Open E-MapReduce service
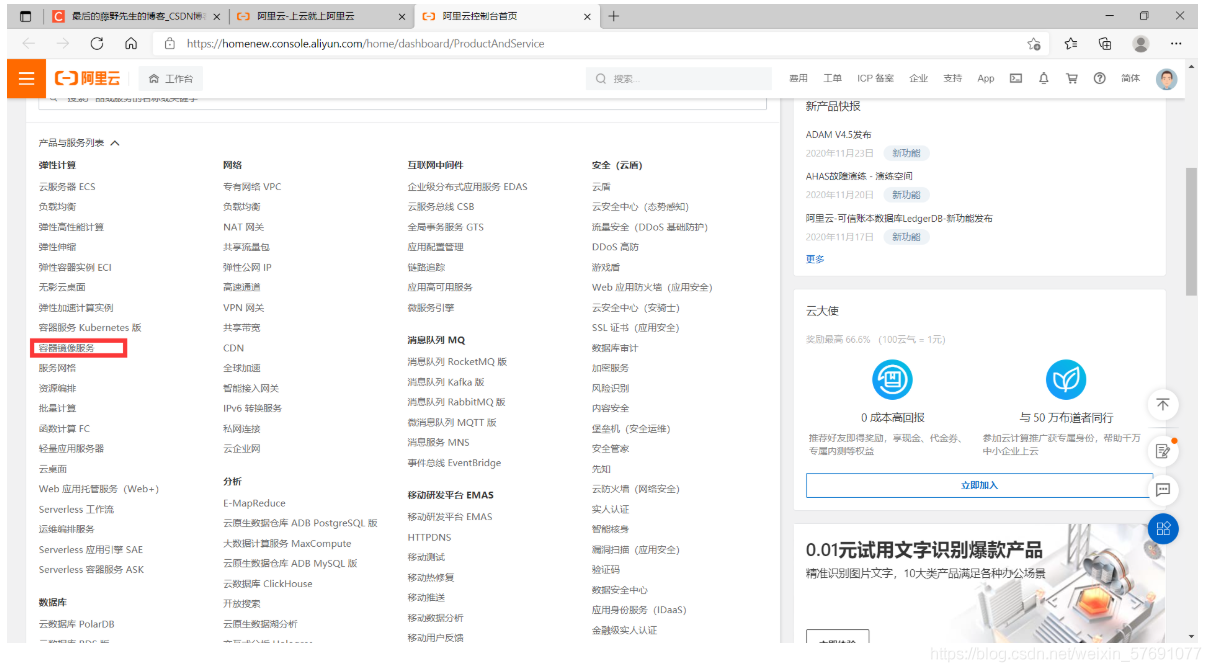Screen dimensions: 1211x672 254,504
